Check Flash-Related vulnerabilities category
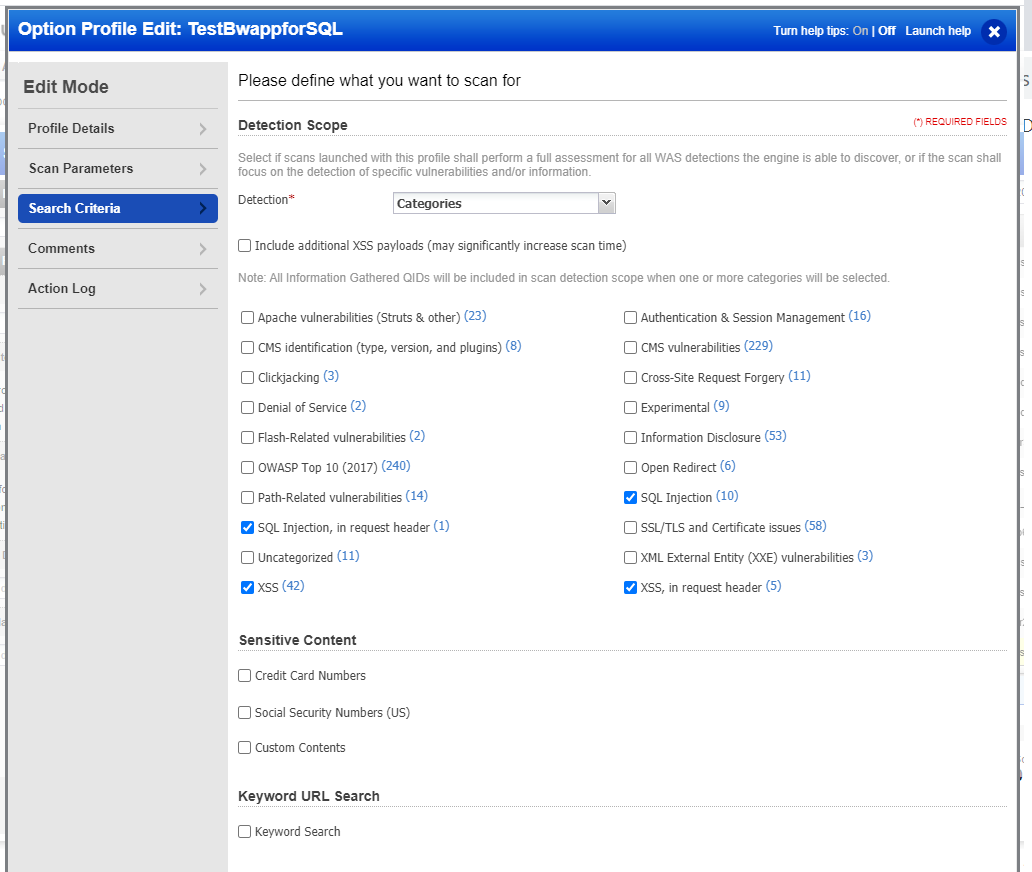Viewport: 1032px width, 872px height. click(247, 438)
